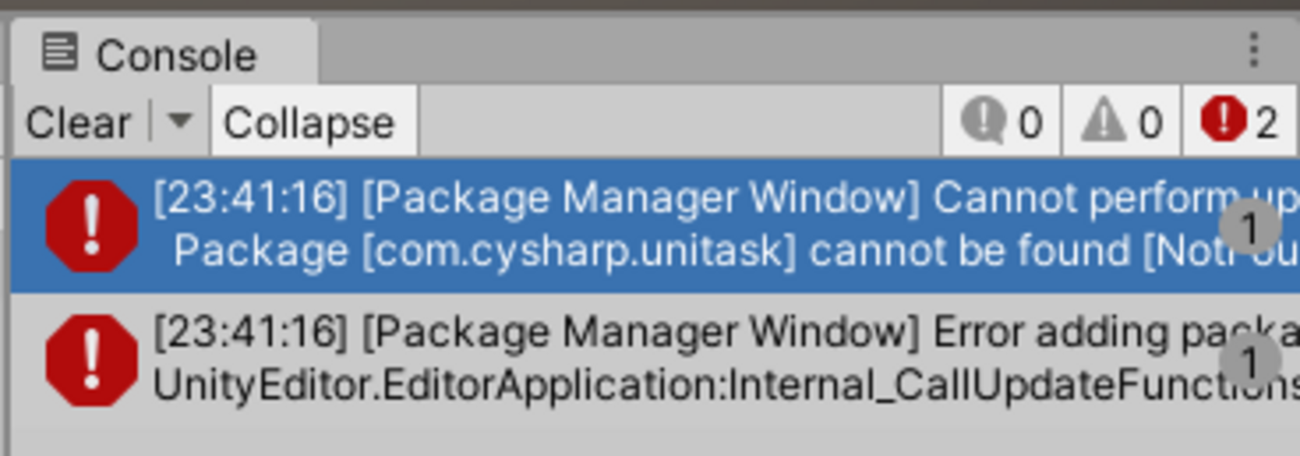Toggle the error messages filter showing 2
Screen dimensions: 1300x456
[1240, 122]
